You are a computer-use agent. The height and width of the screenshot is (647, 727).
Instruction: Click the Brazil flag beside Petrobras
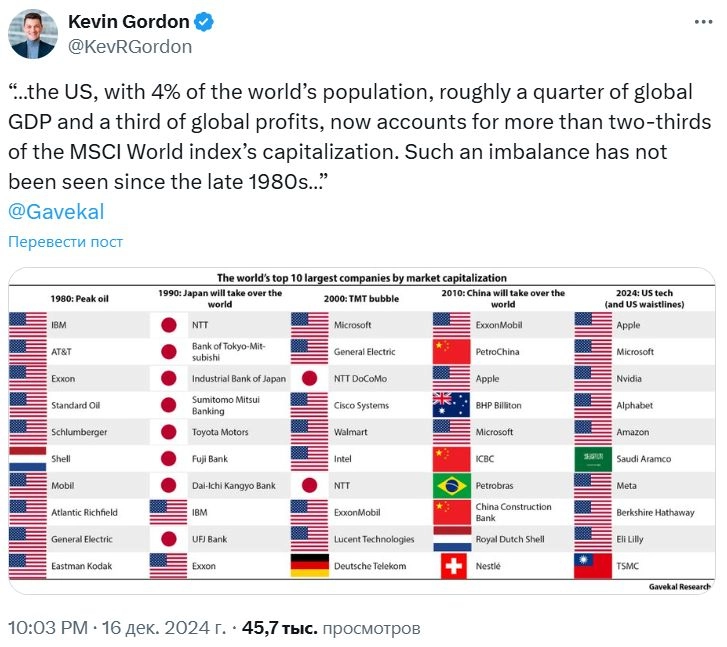pyautogui.click(x=451, y=486)
